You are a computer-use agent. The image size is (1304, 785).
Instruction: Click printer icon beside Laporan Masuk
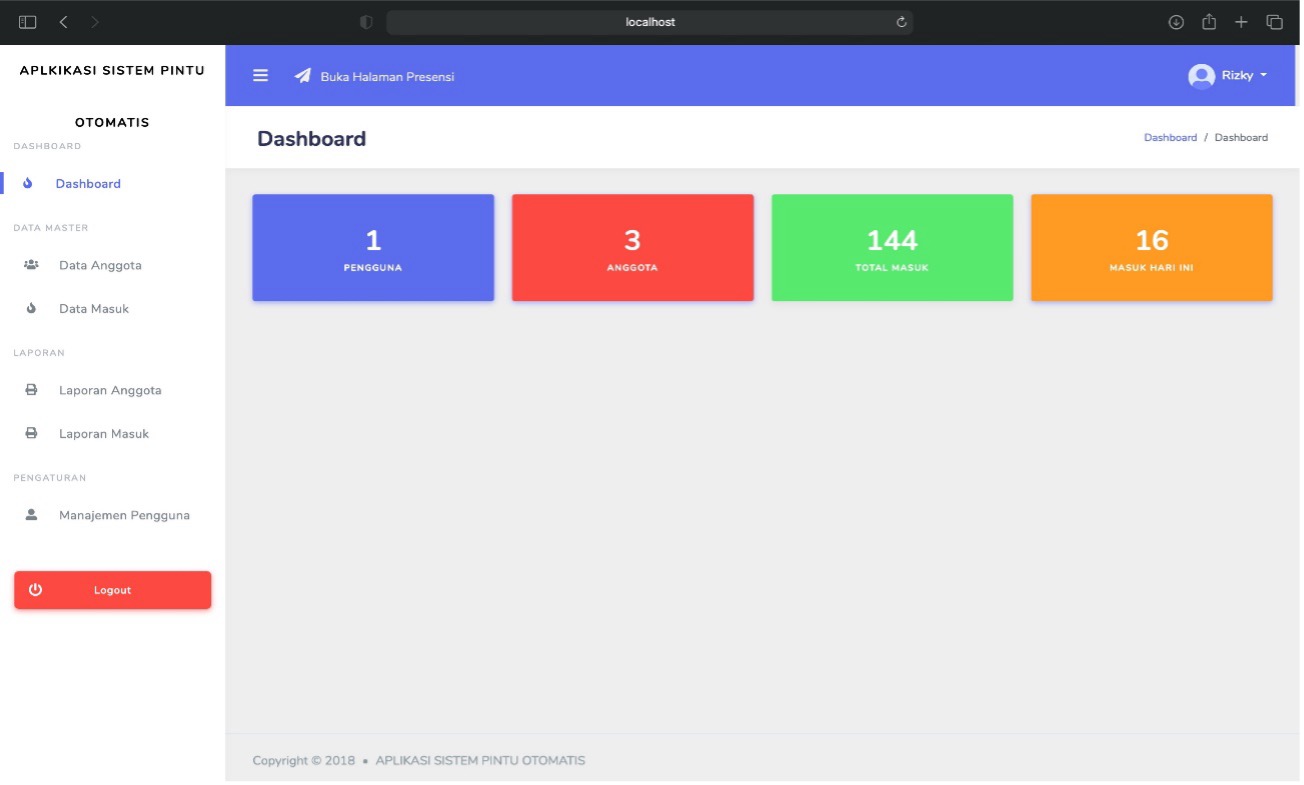click(31, 434)
